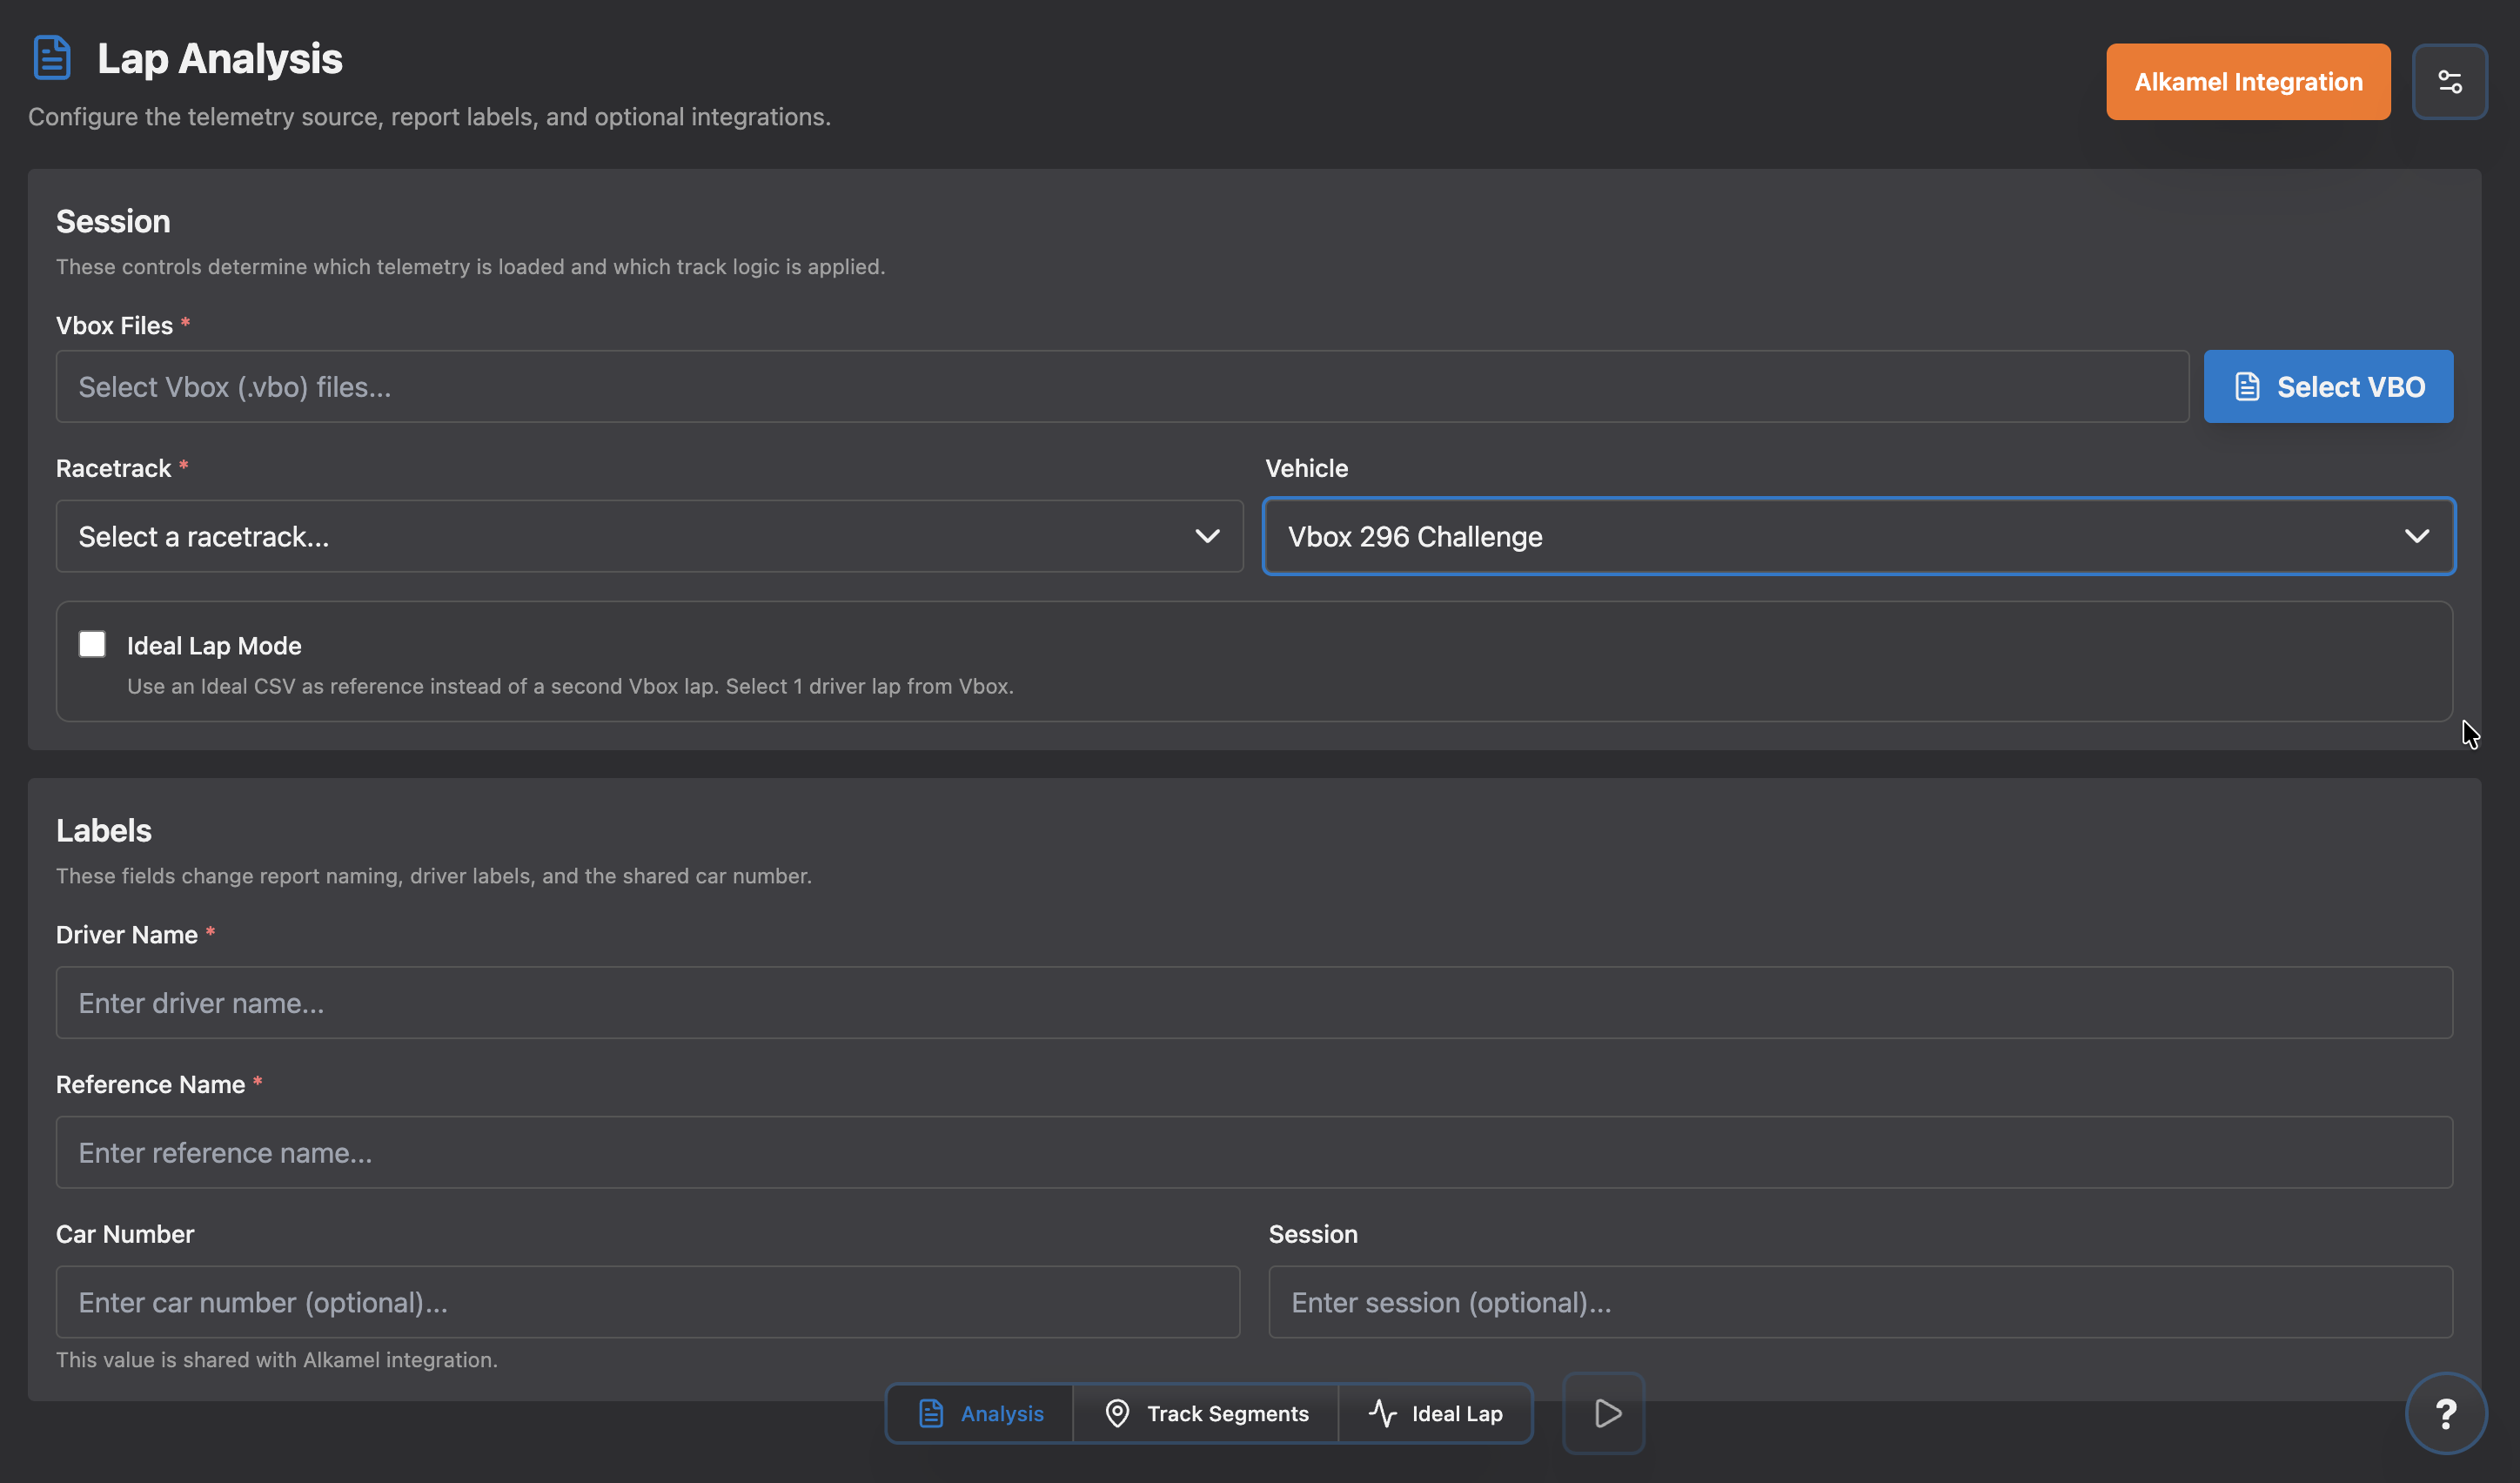Screen dimensions: 2520x1483
Task: Click the chevron on the racetrack selector
Action: tap(1206, 536)
